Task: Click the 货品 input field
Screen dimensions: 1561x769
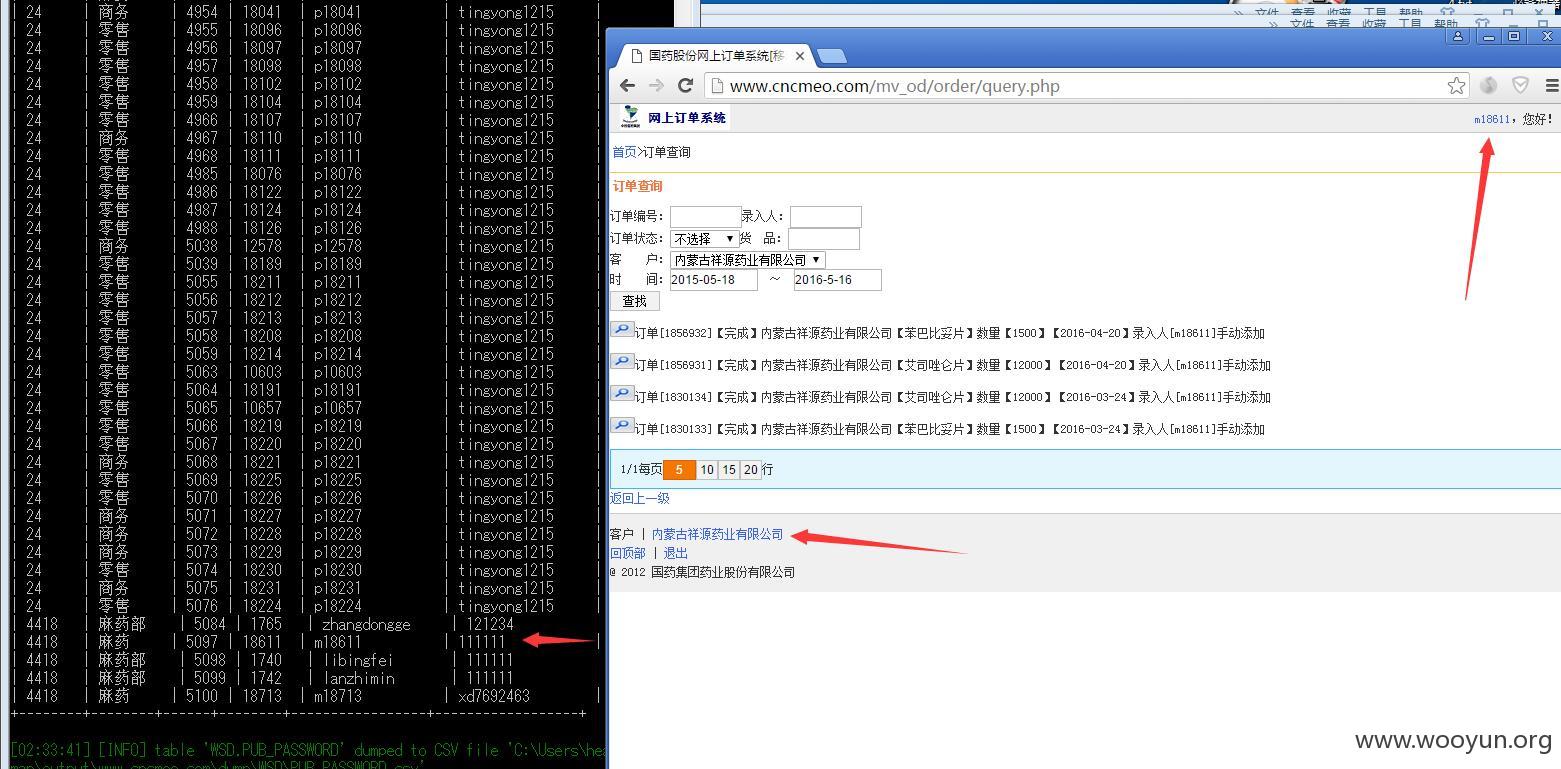Action: coord(824,239)
